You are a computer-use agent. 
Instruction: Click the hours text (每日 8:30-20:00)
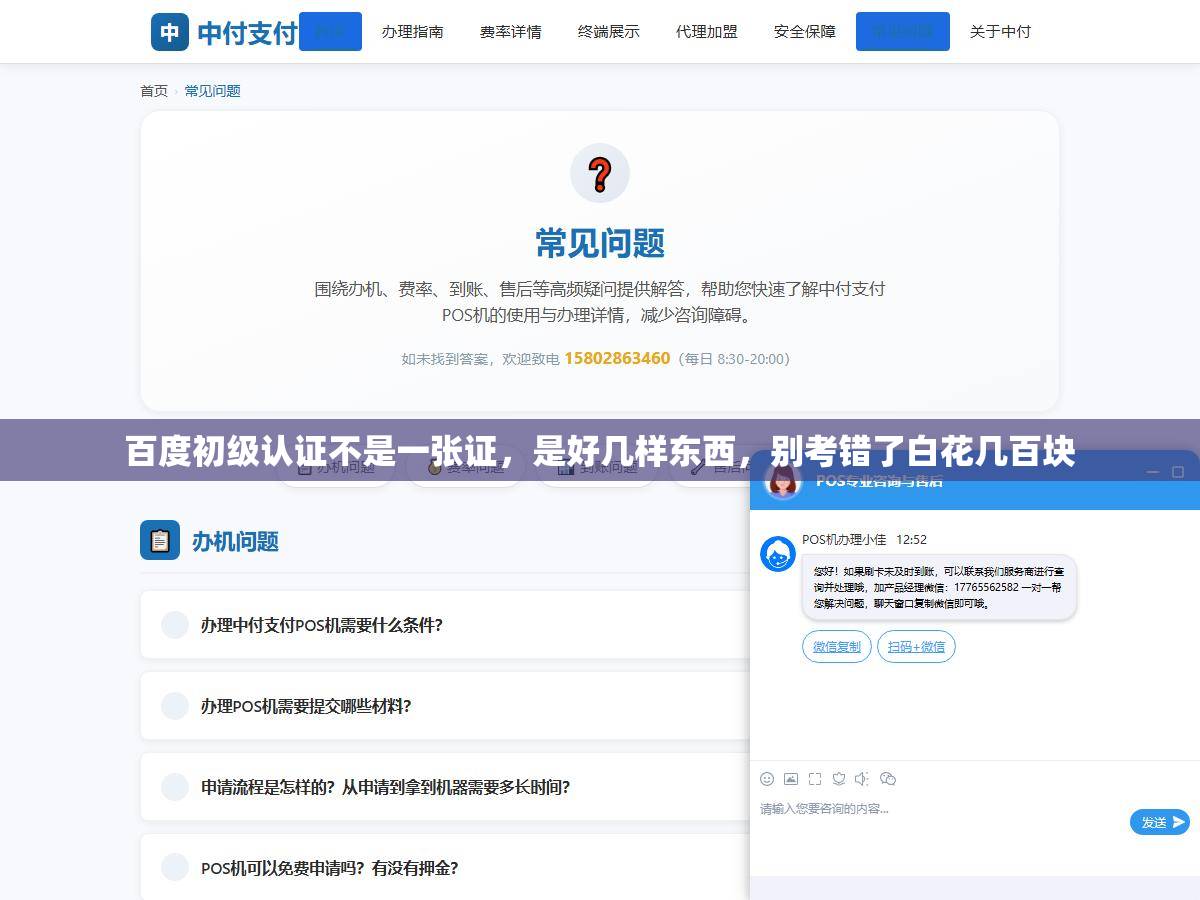pyautogui.click(x=734, y=358)
